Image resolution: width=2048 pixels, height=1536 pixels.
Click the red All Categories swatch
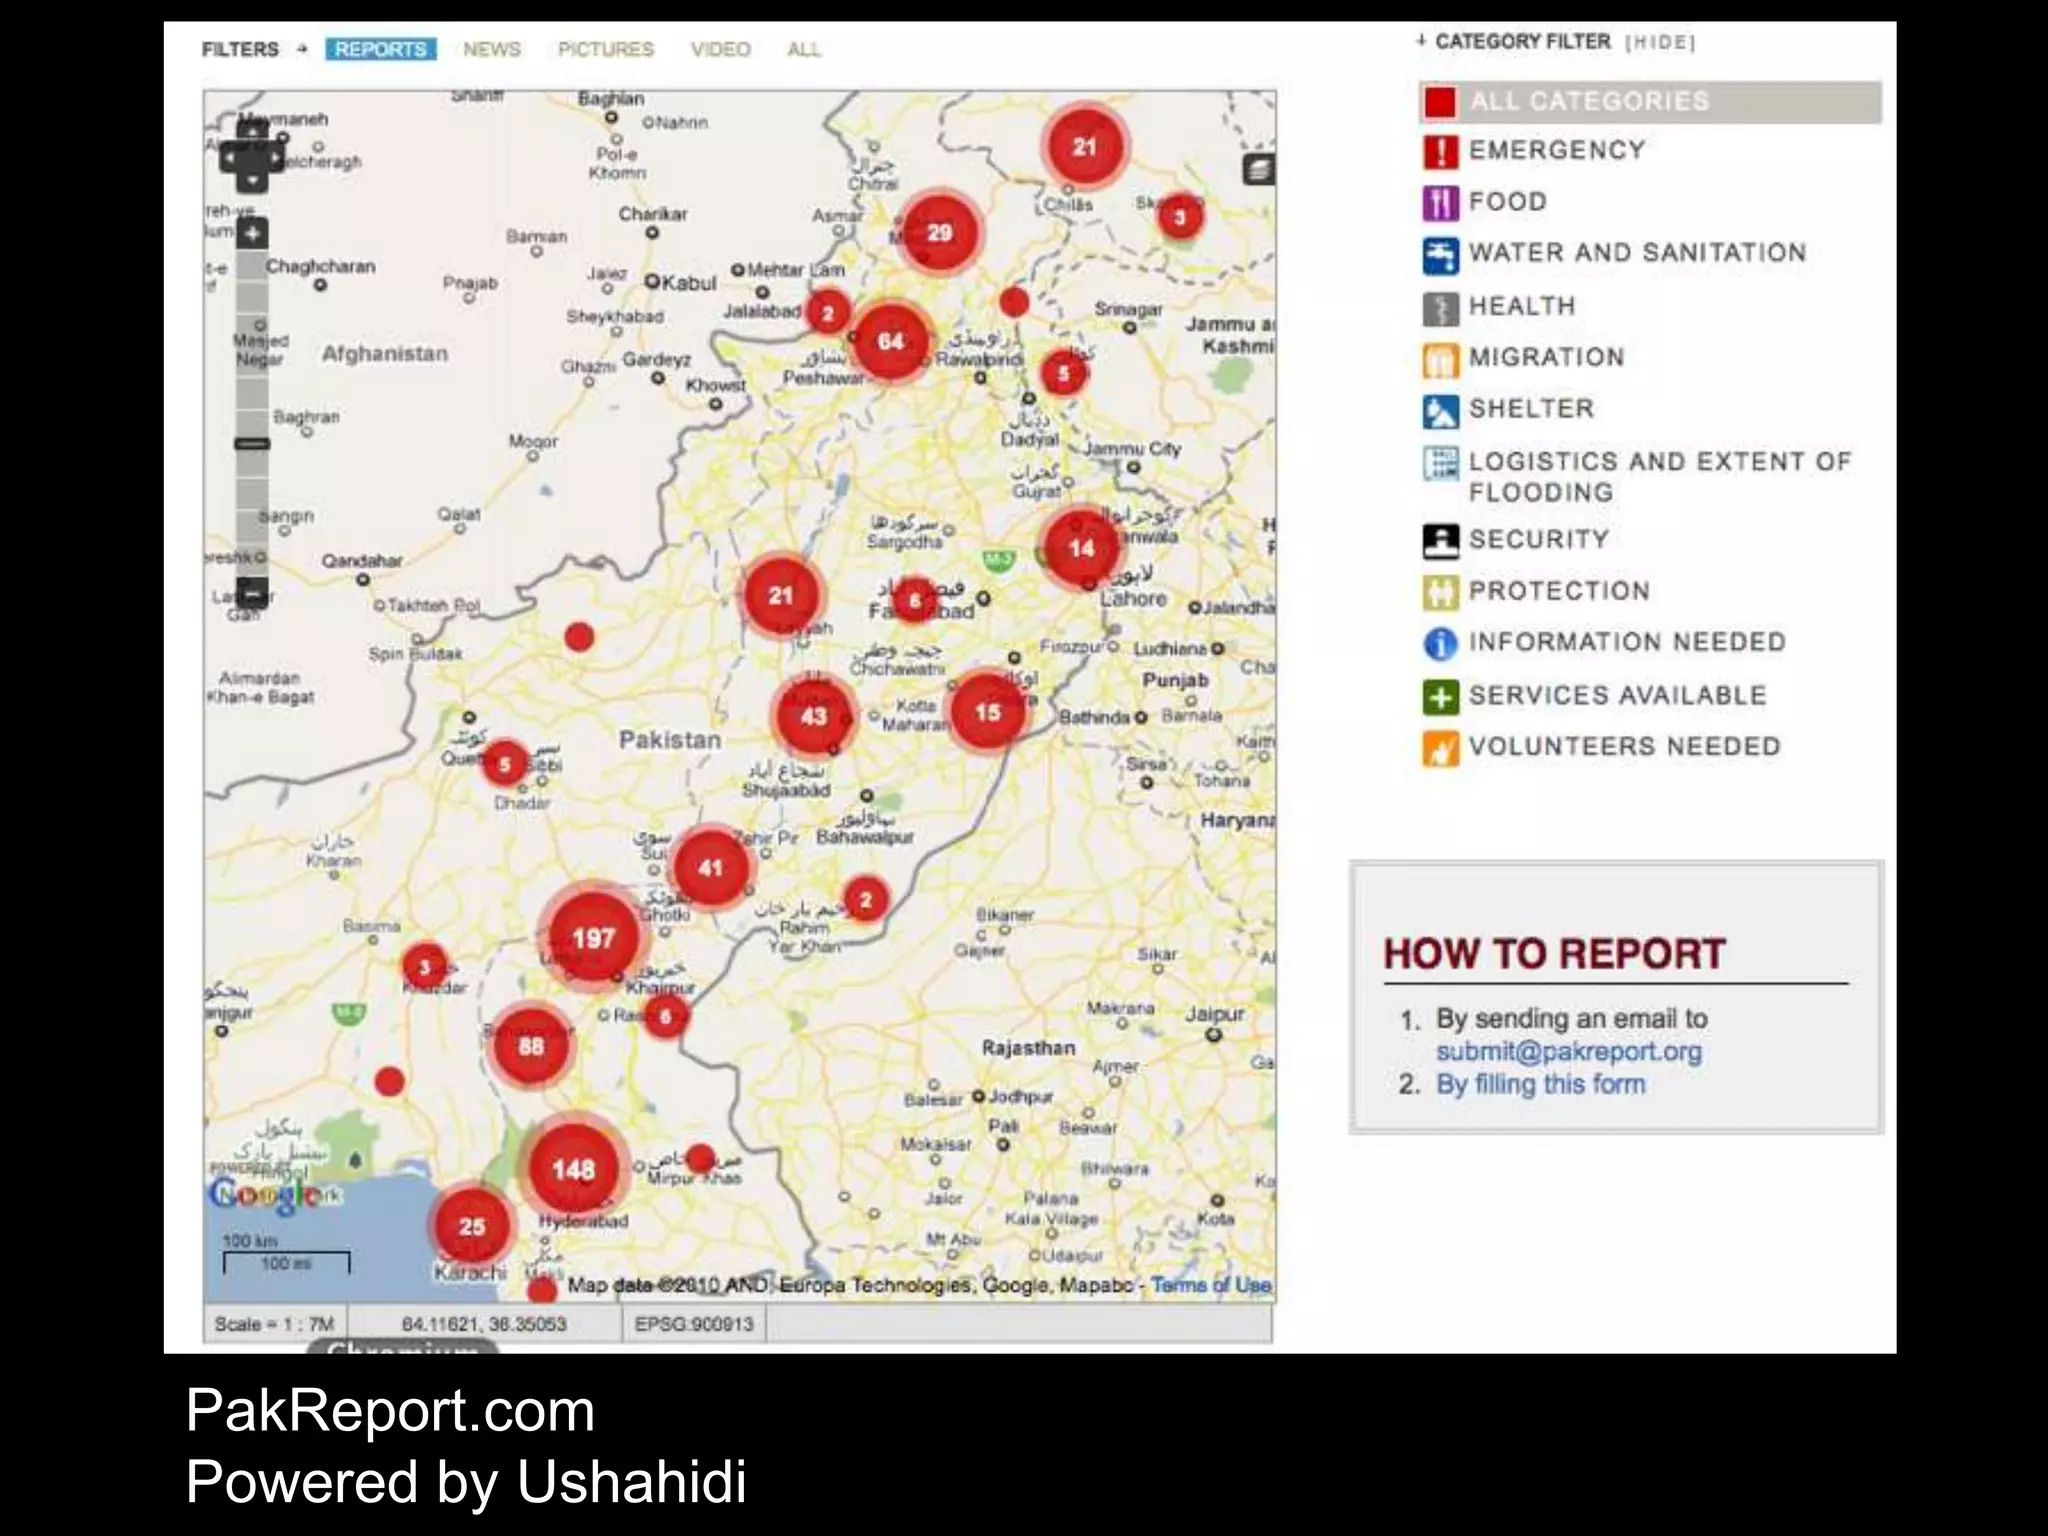click(1440, 102)
